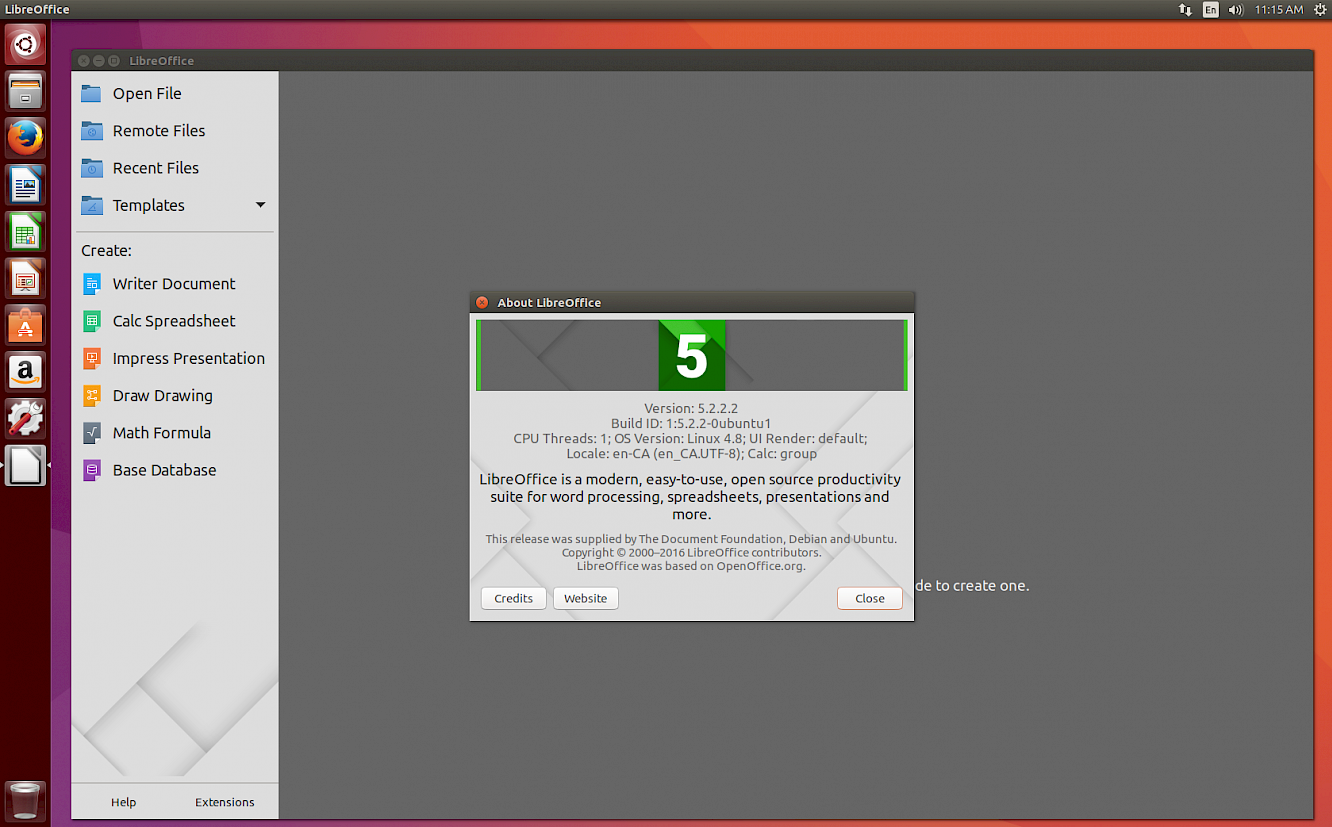Screen dimensions: 1332x827
Task: Click the About LibreOffice title bar
Action: (x=692, y=302)
